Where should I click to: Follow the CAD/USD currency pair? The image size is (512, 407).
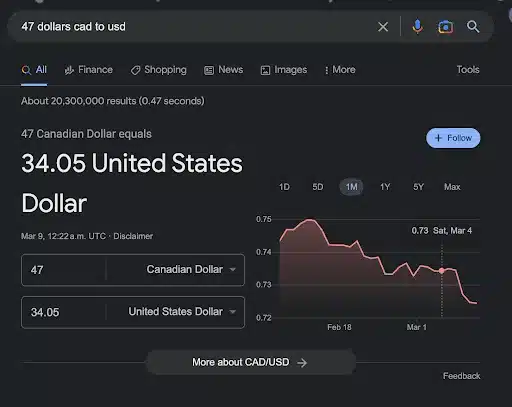point(453,138)
